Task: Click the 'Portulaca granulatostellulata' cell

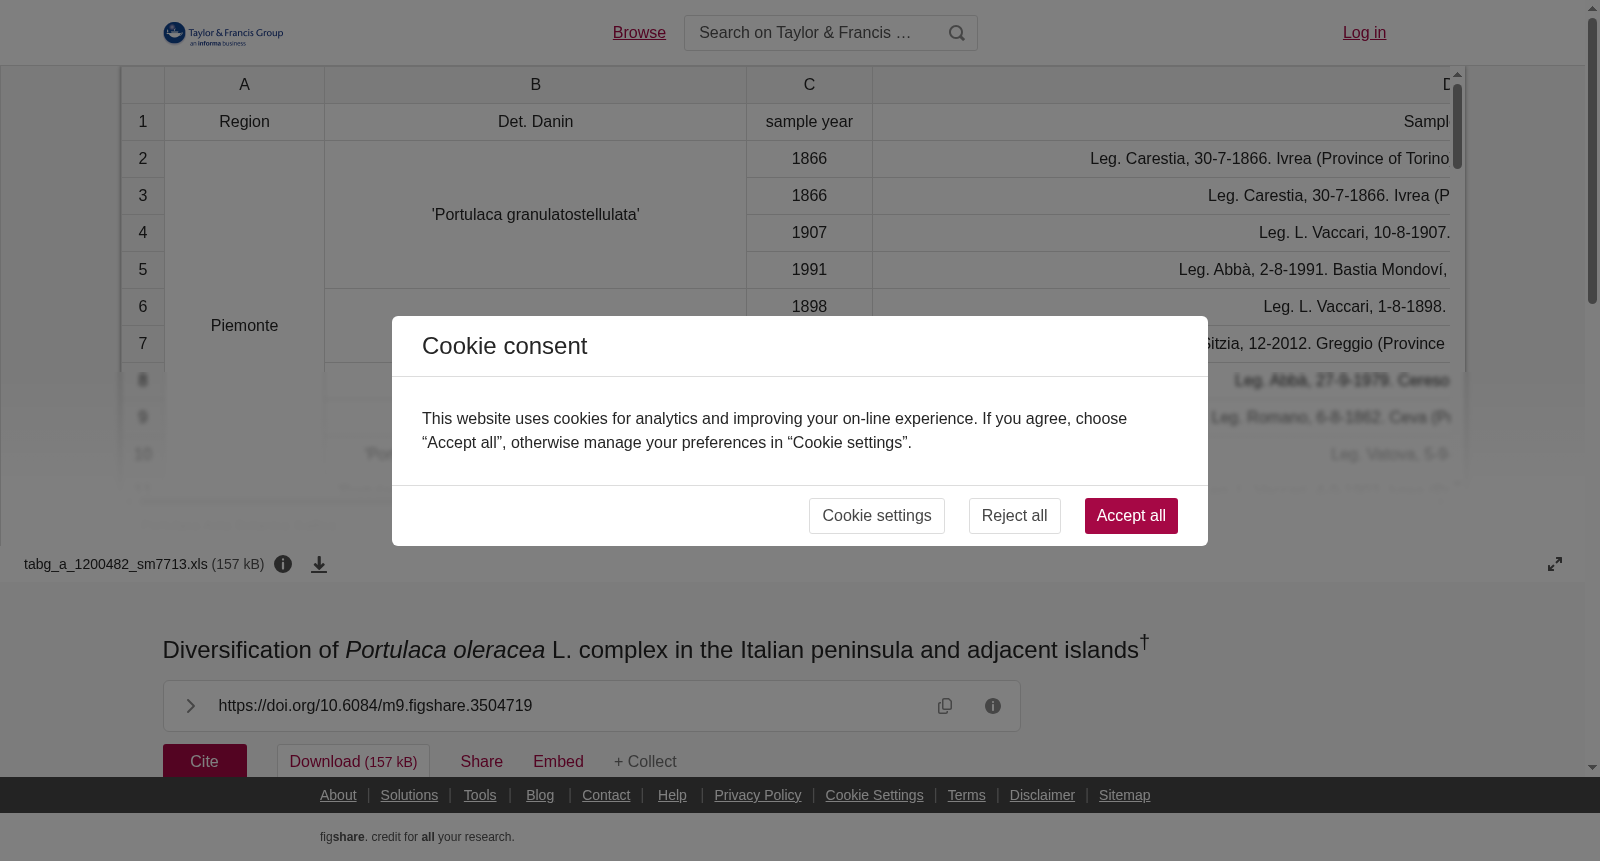Action: click(x=535, y=215)
